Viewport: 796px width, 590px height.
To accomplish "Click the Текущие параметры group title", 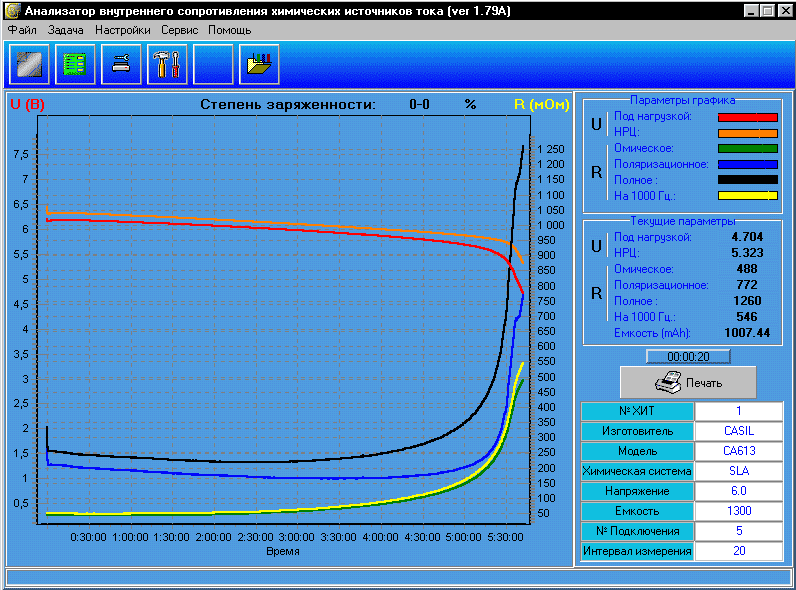I will tap(682, 221).
